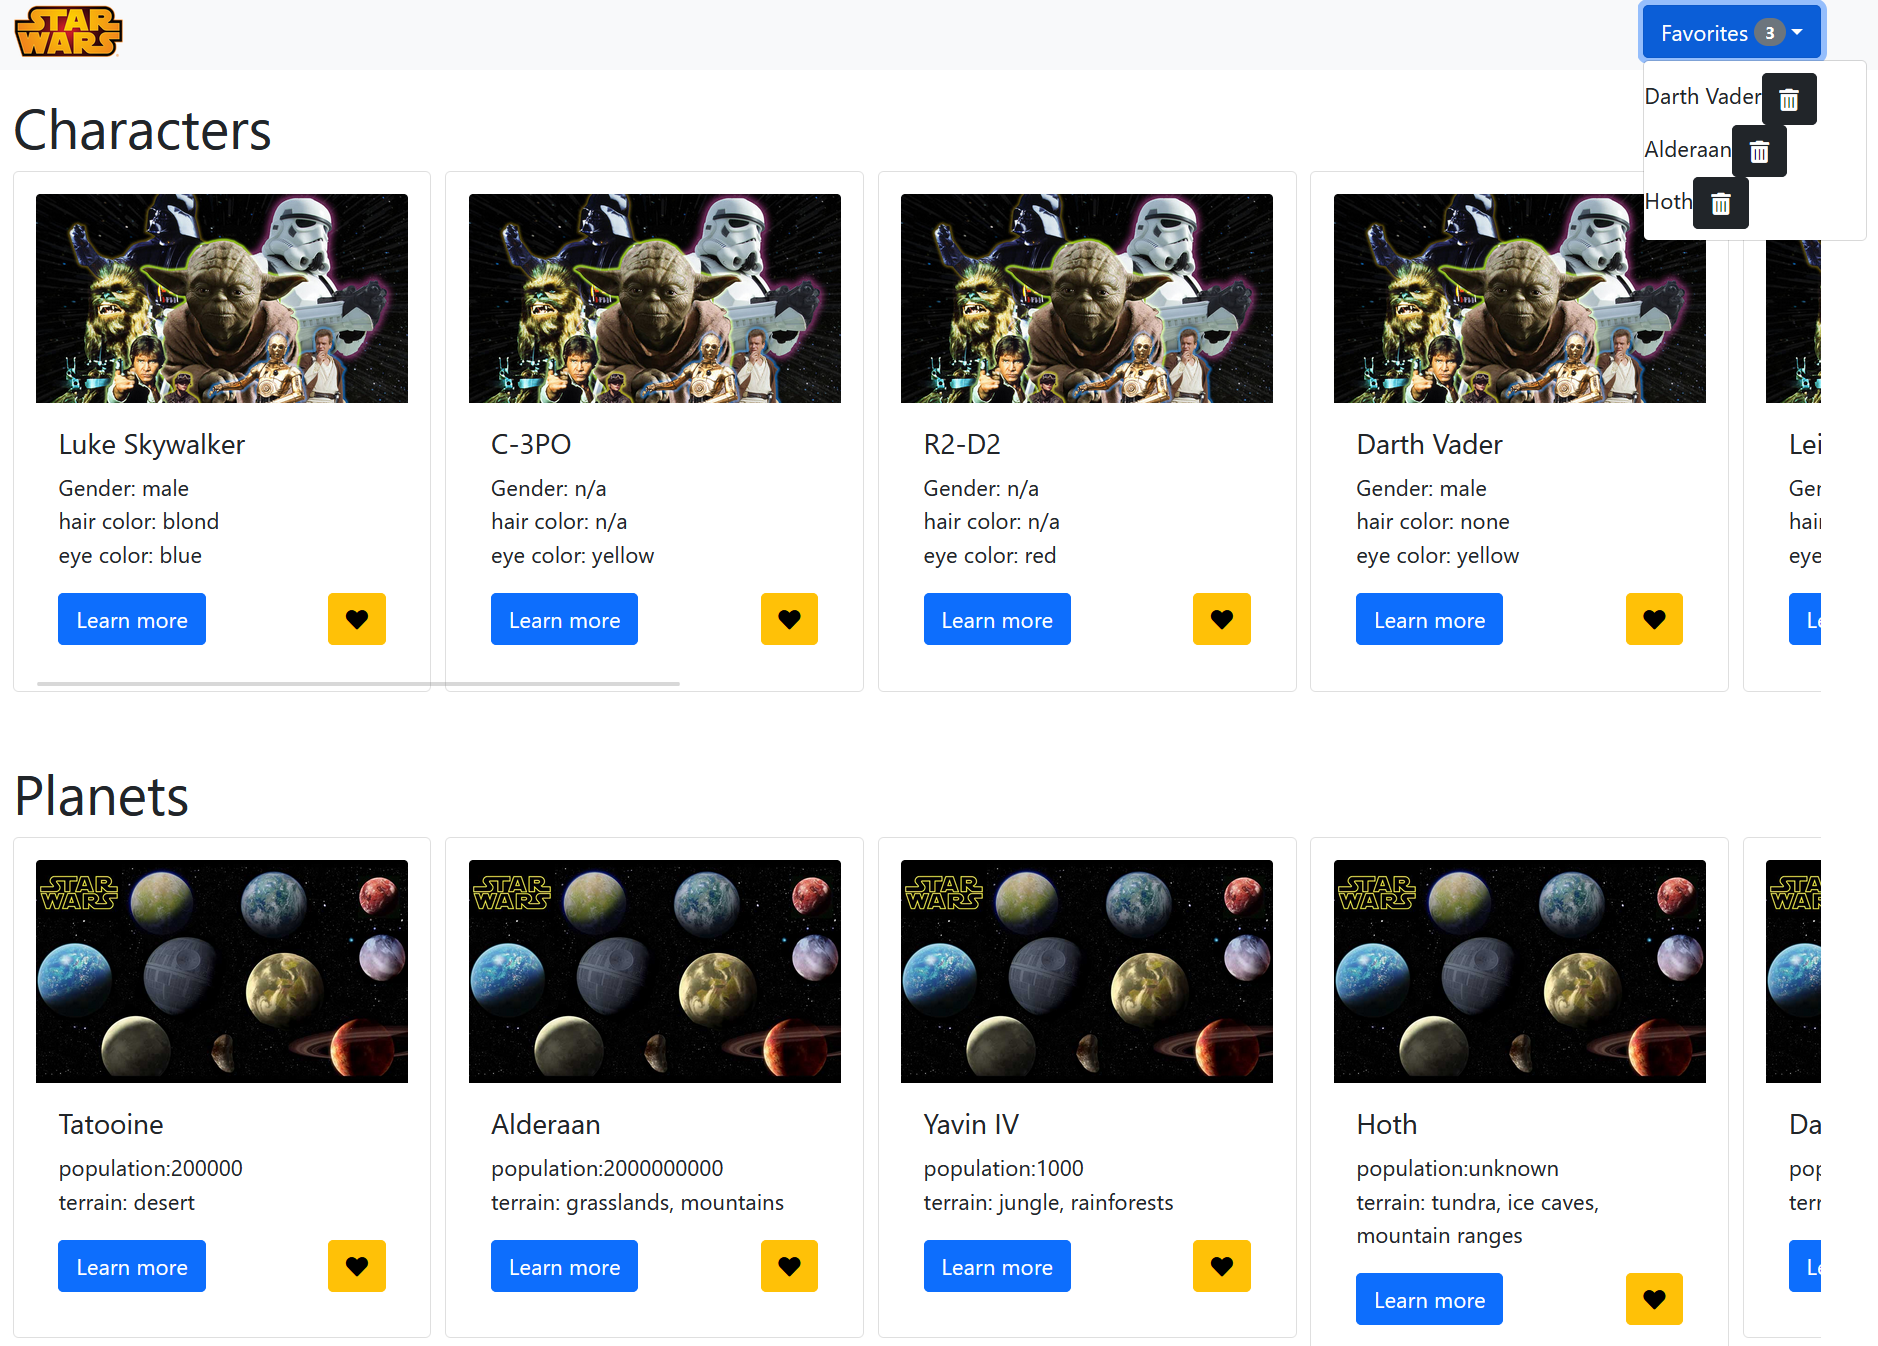Click the Characters section heading
This screenshot has height=1346, width=1878.
tap(143, 130)
